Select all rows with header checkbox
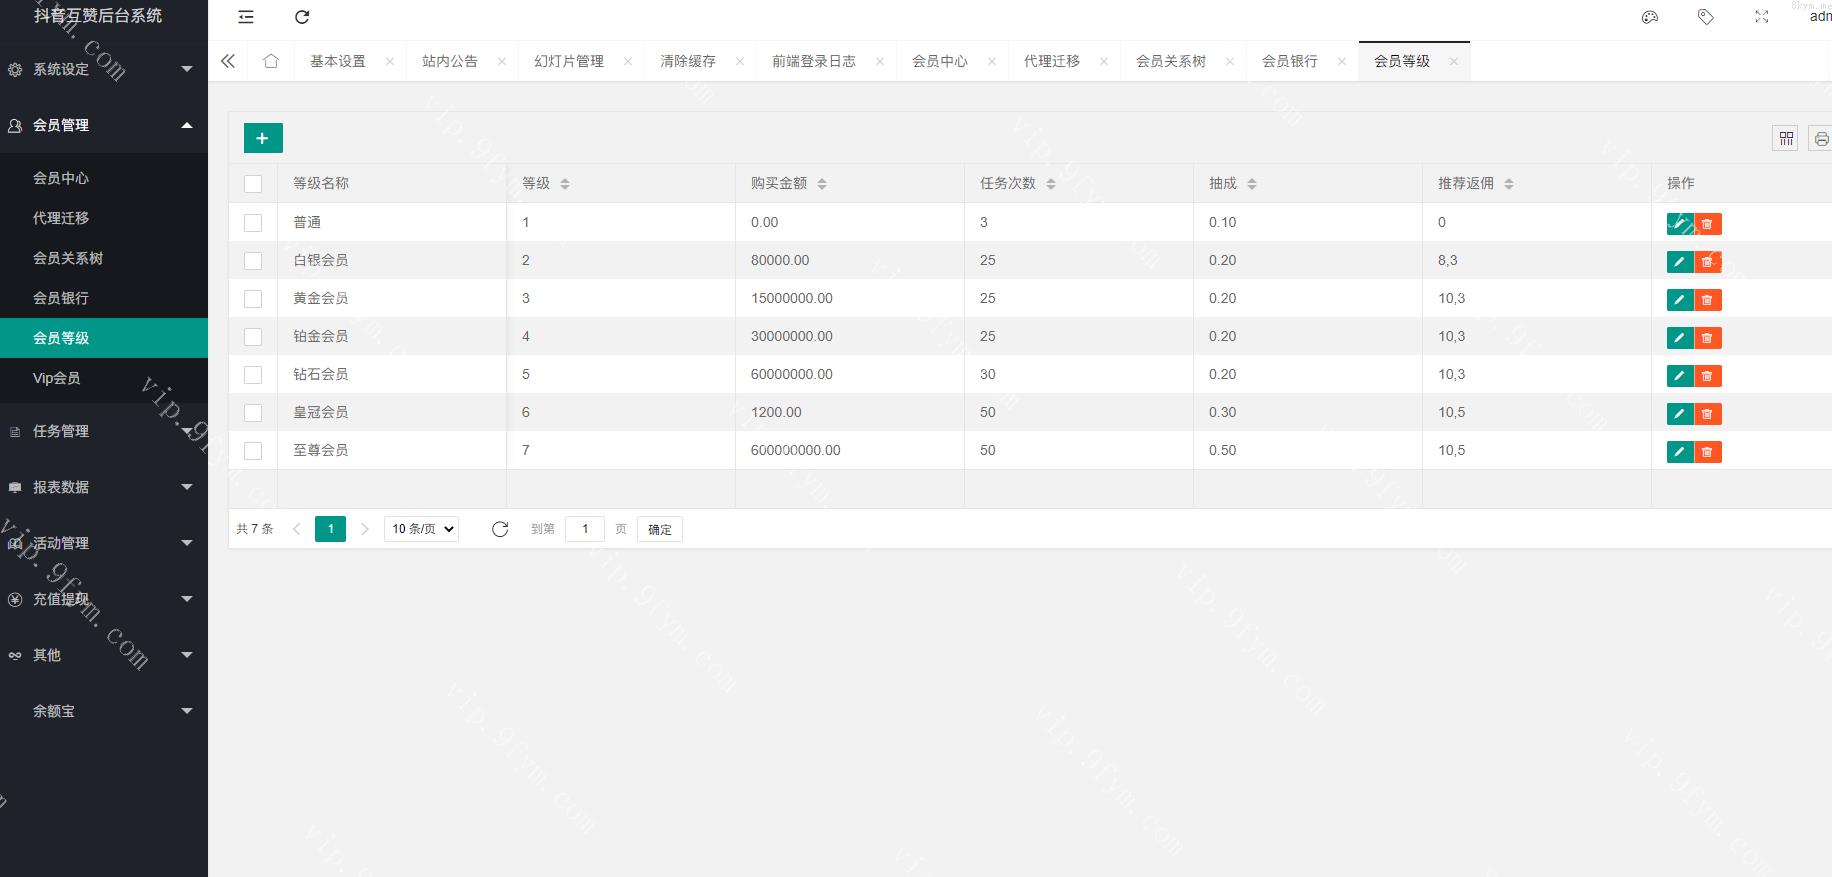This screenshot has height=877, width=1832. (253, 184)
